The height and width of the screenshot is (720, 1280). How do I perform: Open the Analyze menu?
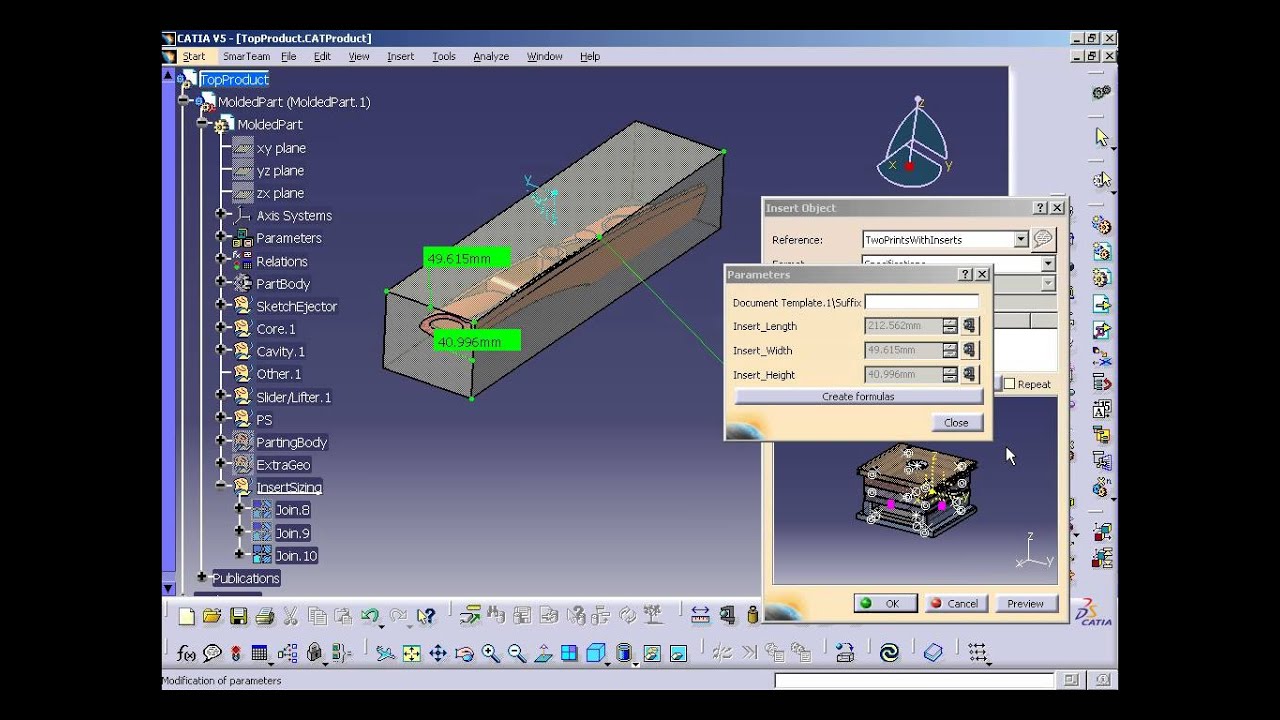coord(491,57)
